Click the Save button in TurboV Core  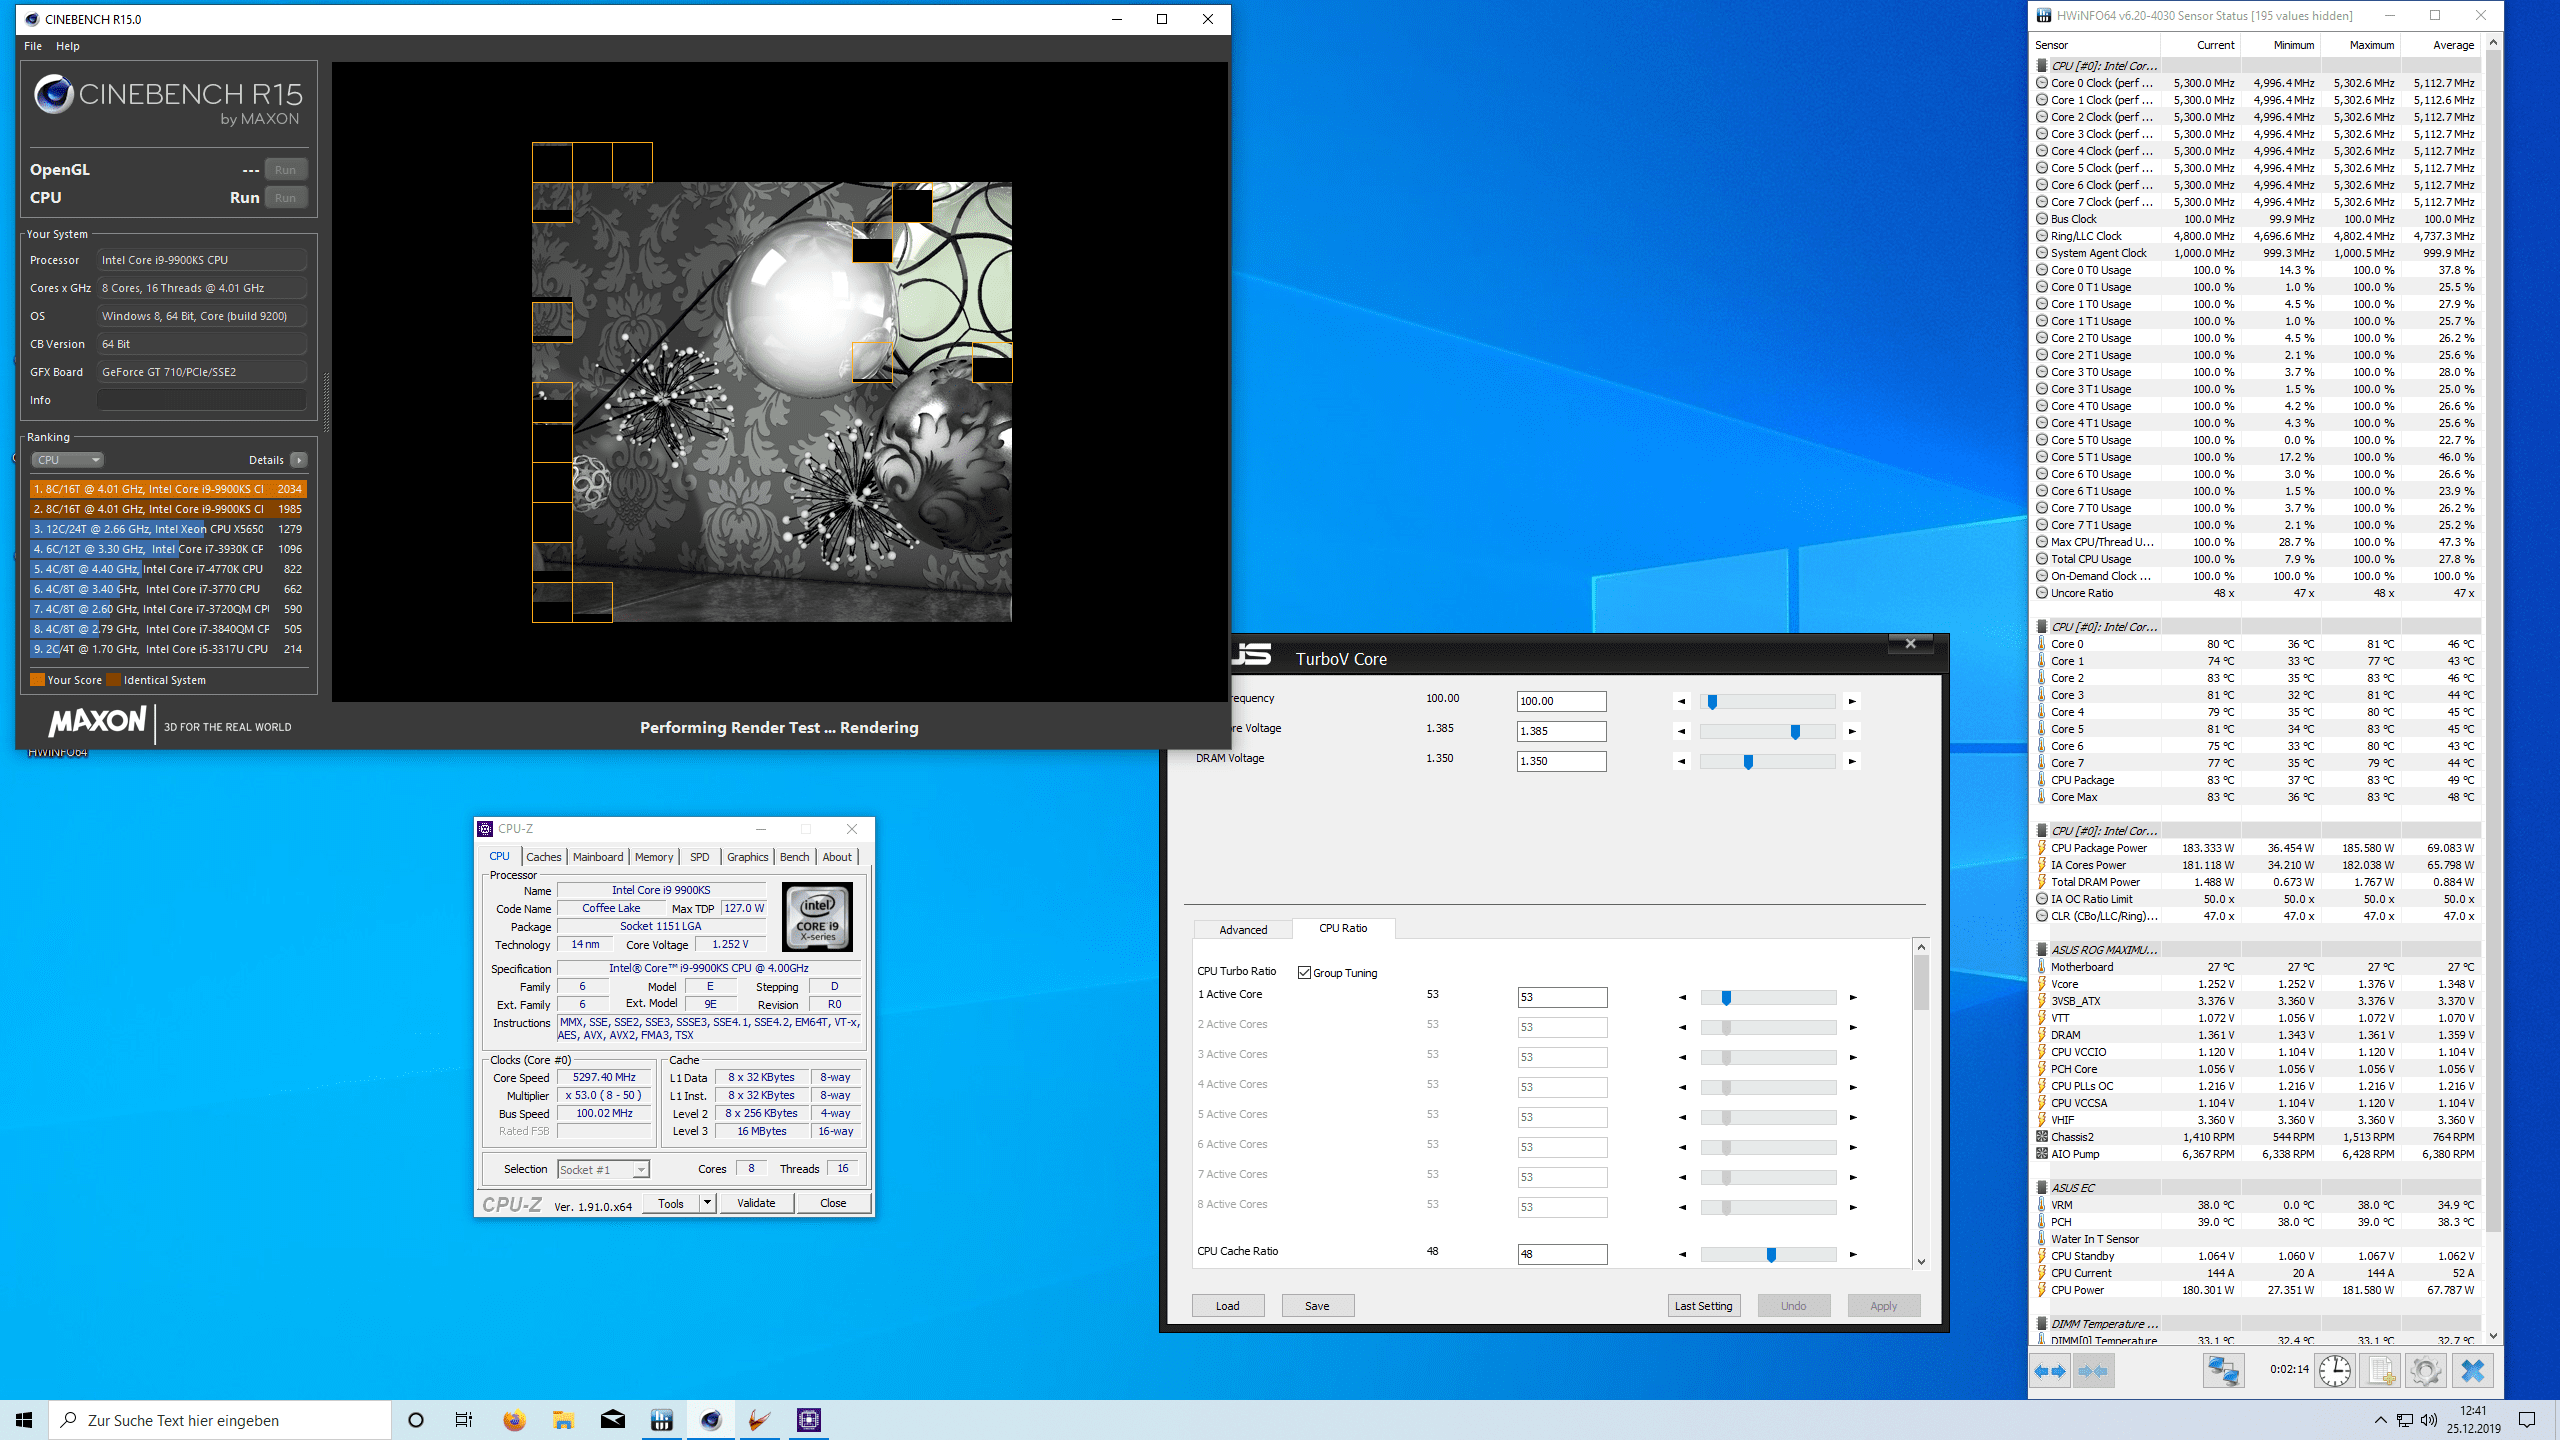click(x=1317, y=1306)
